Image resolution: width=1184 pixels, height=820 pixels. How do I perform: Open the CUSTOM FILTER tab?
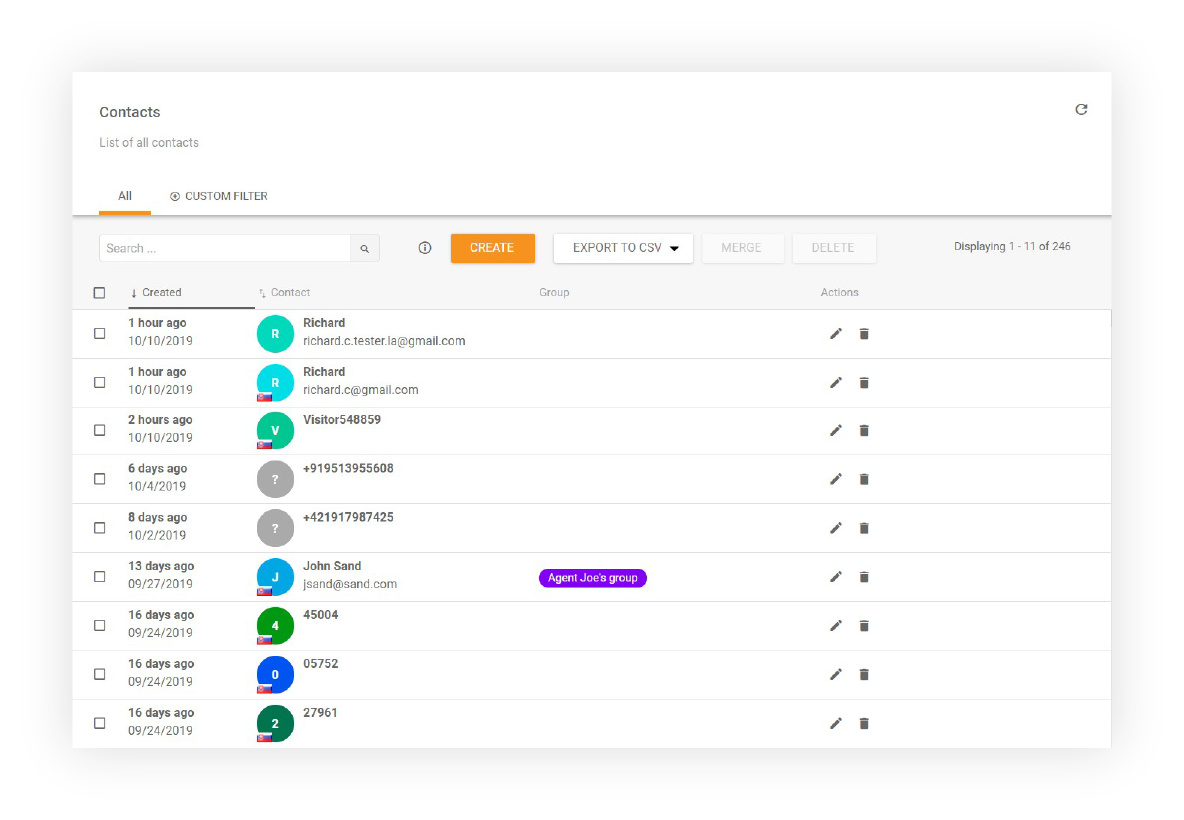click(x=219, y=196)
